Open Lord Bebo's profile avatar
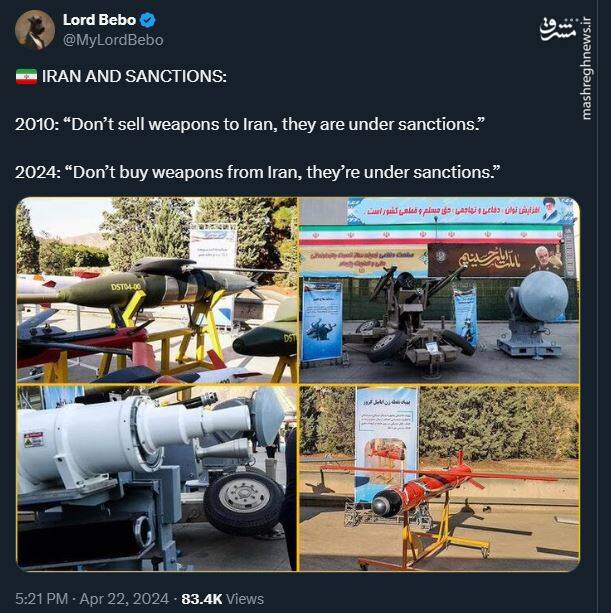Viewport: 611px width, 613px height. point(35,30)
